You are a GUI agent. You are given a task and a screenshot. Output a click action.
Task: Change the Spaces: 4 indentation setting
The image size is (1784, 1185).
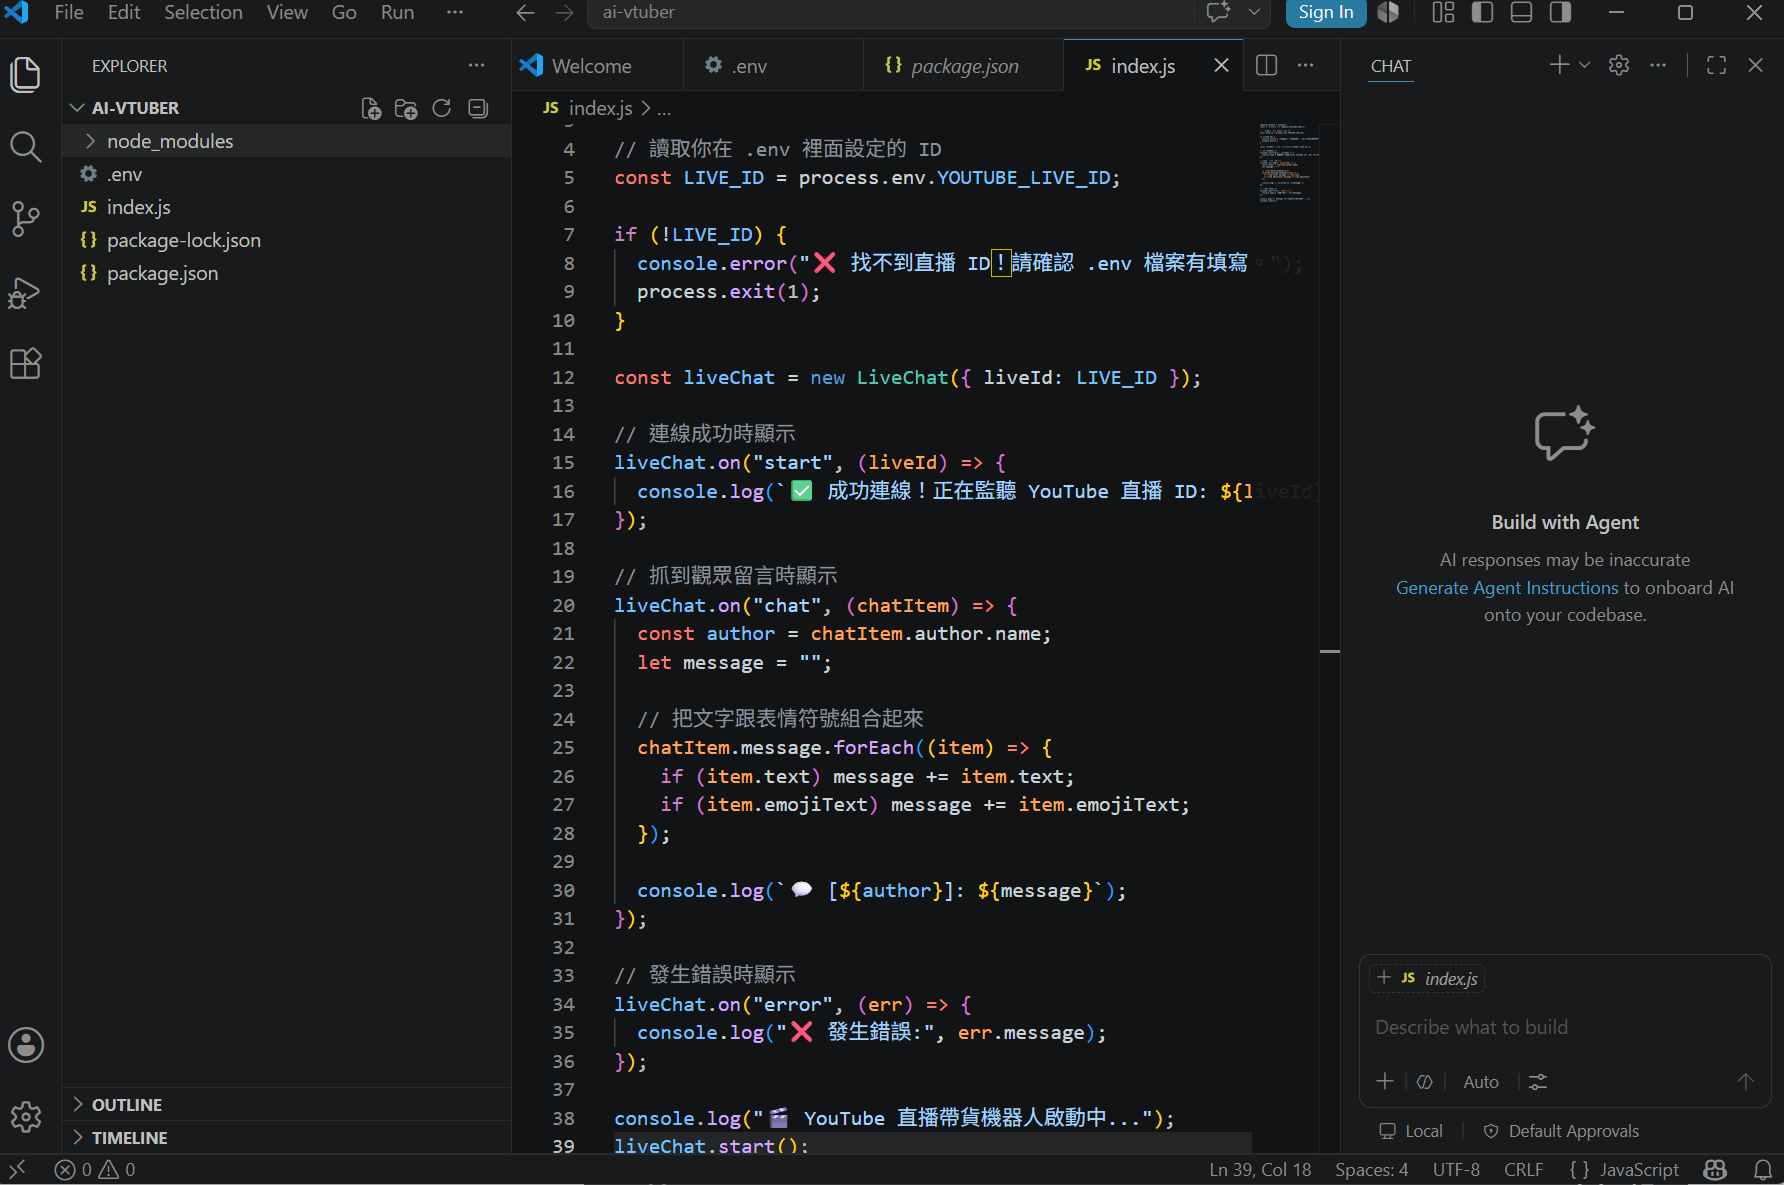(1371, 1170)
